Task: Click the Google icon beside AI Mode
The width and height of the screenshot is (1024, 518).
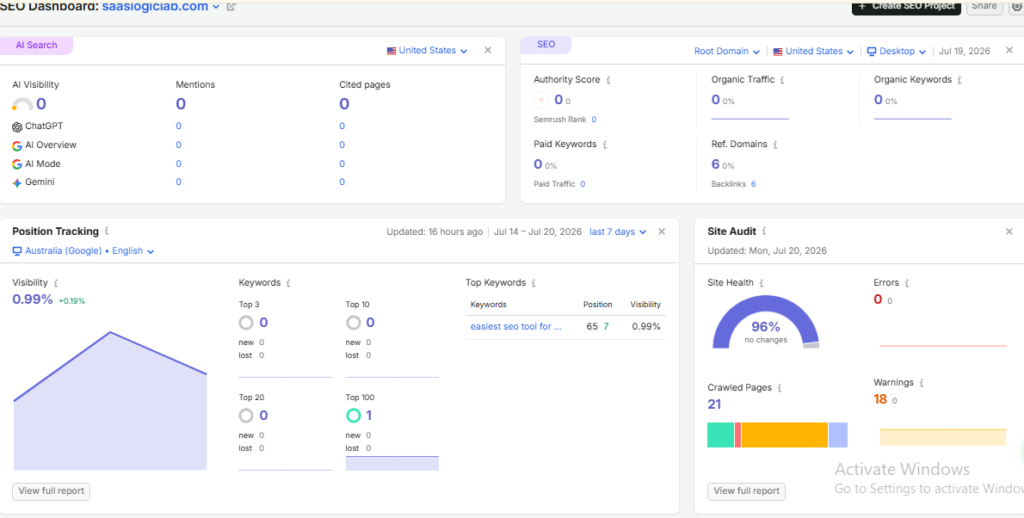Action: (17, 164)
